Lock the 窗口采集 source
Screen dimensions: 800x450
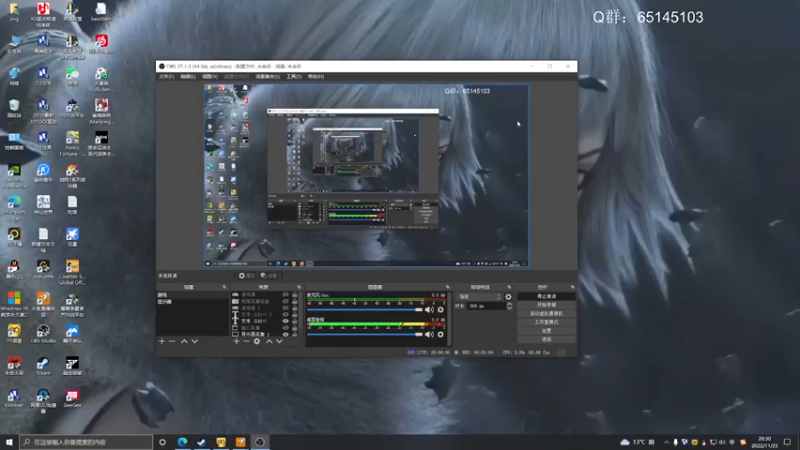click(294, 328)
